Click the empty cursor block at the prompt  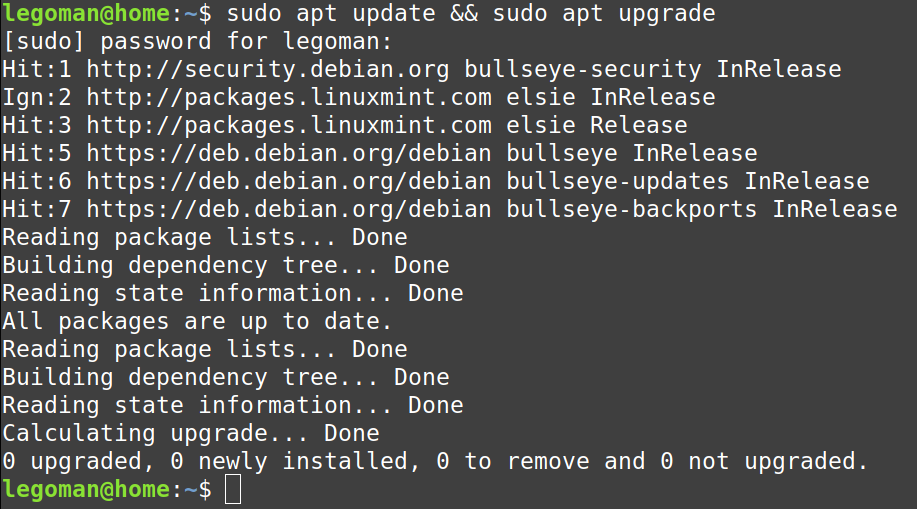point(232,490)
